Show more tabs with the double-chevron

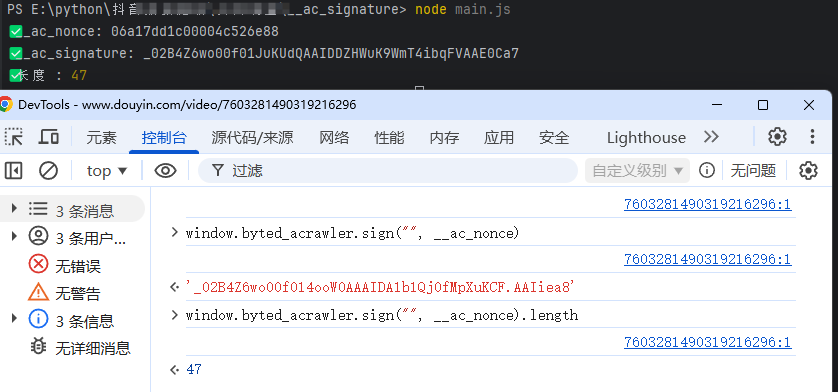point(711,137)
